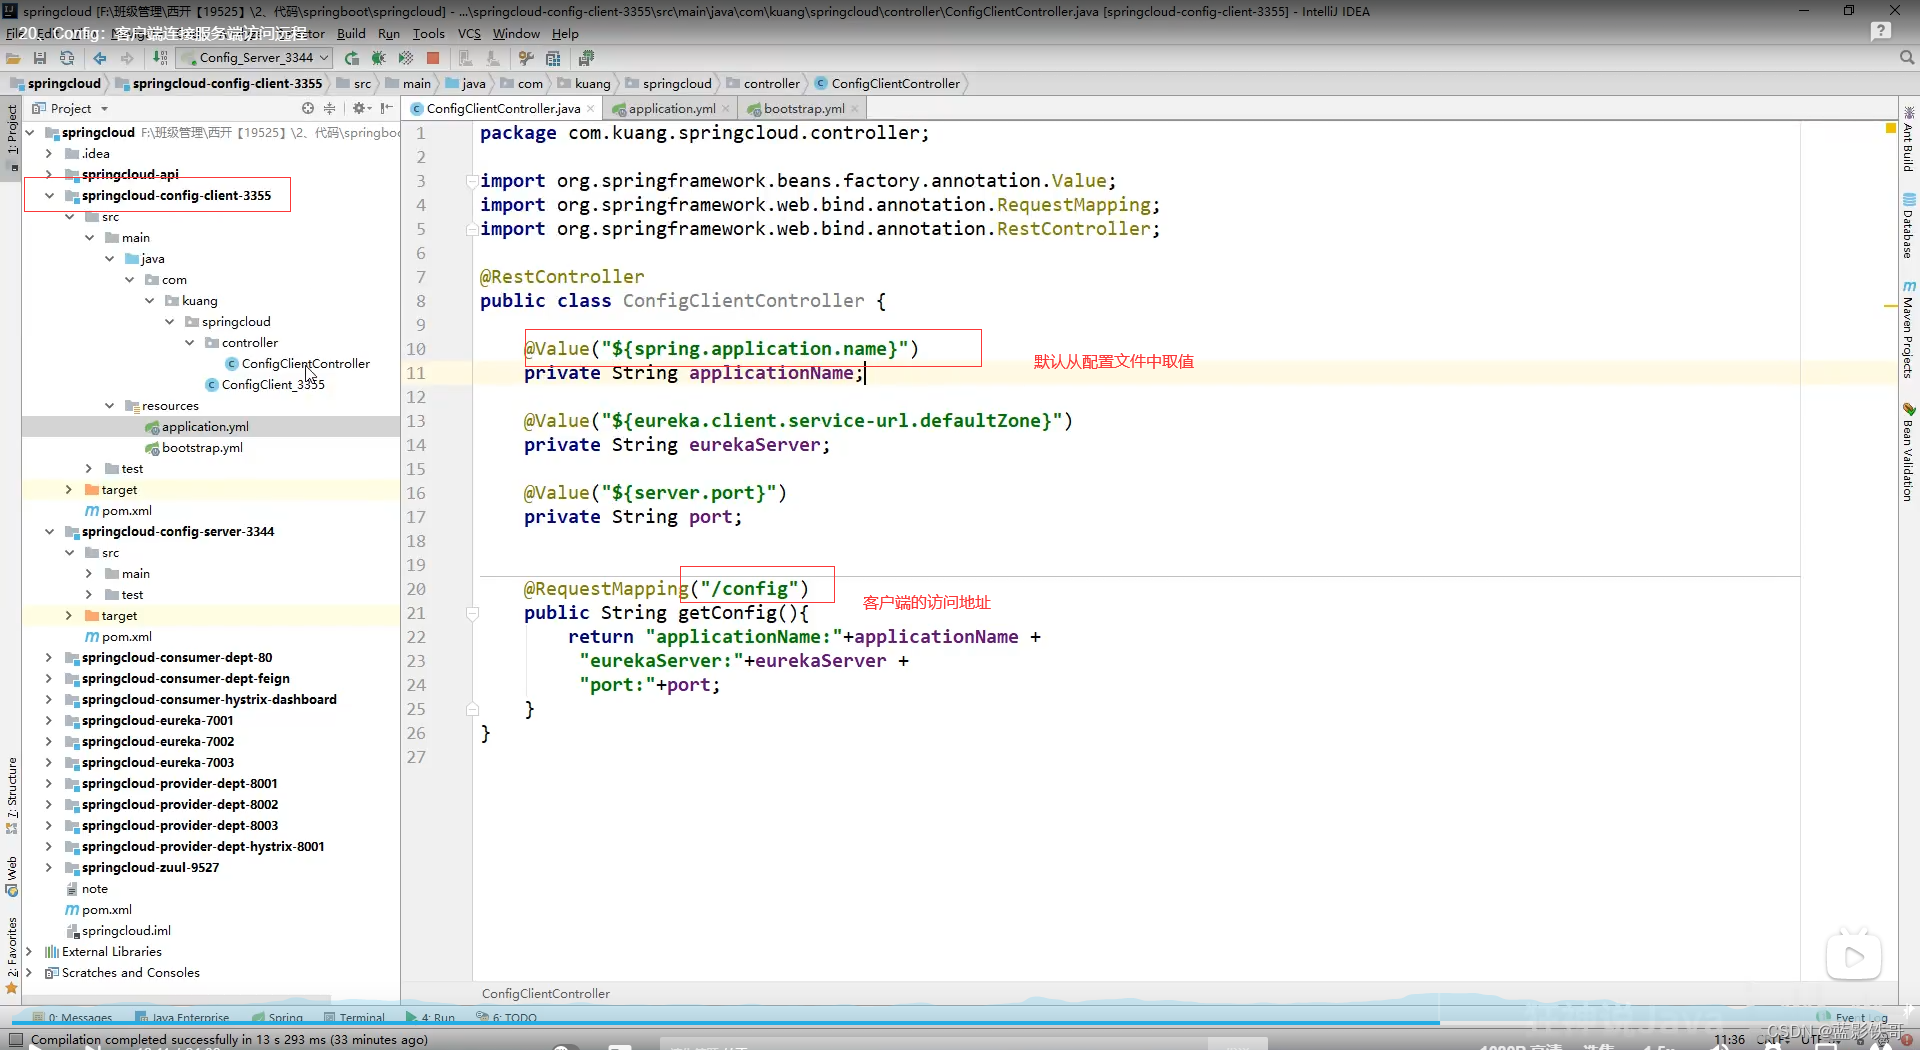The image size is (1920, 1050).
Task: Toggle tool window bars at status bar corner
Action: pyautogui.click(x=15, y=1040)
